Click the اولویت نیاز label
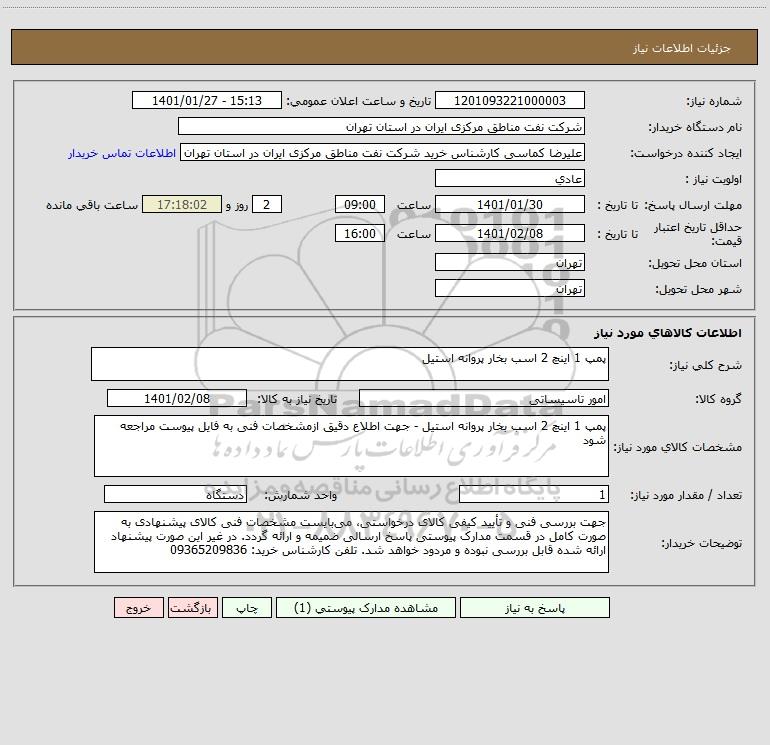This screenshot has width=770, height=745. 714,179
